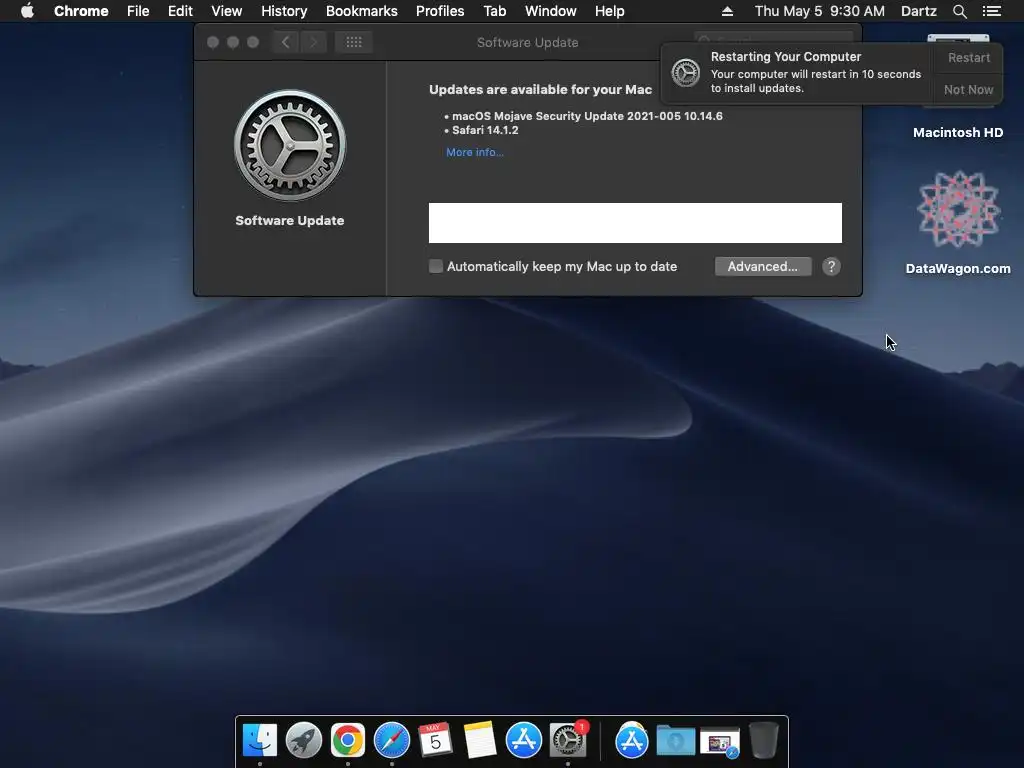The width and height of the screenshot is (1024, 768).
Task: Click the Safari 14.1.2 update entry
Action: point(485,130)
